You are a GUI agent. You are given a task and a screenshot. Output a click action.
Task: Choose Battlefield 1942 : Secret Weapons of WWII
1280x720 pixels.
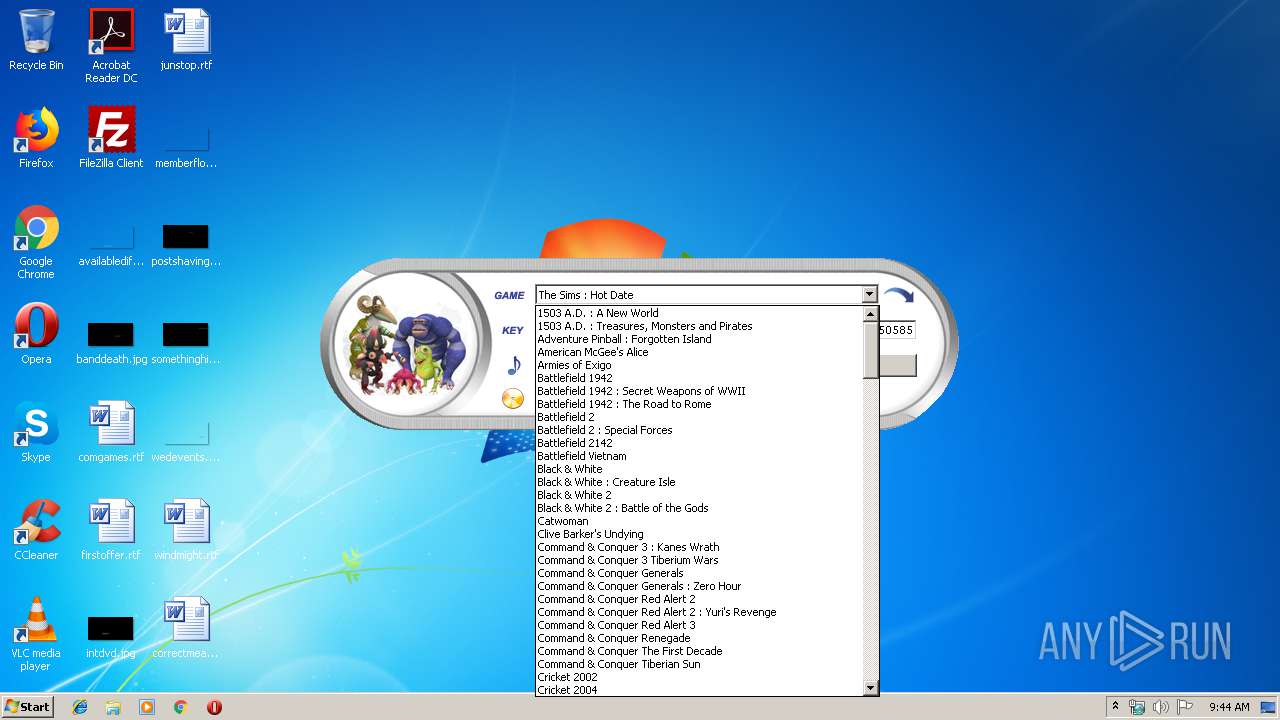[x=699, y=391]
